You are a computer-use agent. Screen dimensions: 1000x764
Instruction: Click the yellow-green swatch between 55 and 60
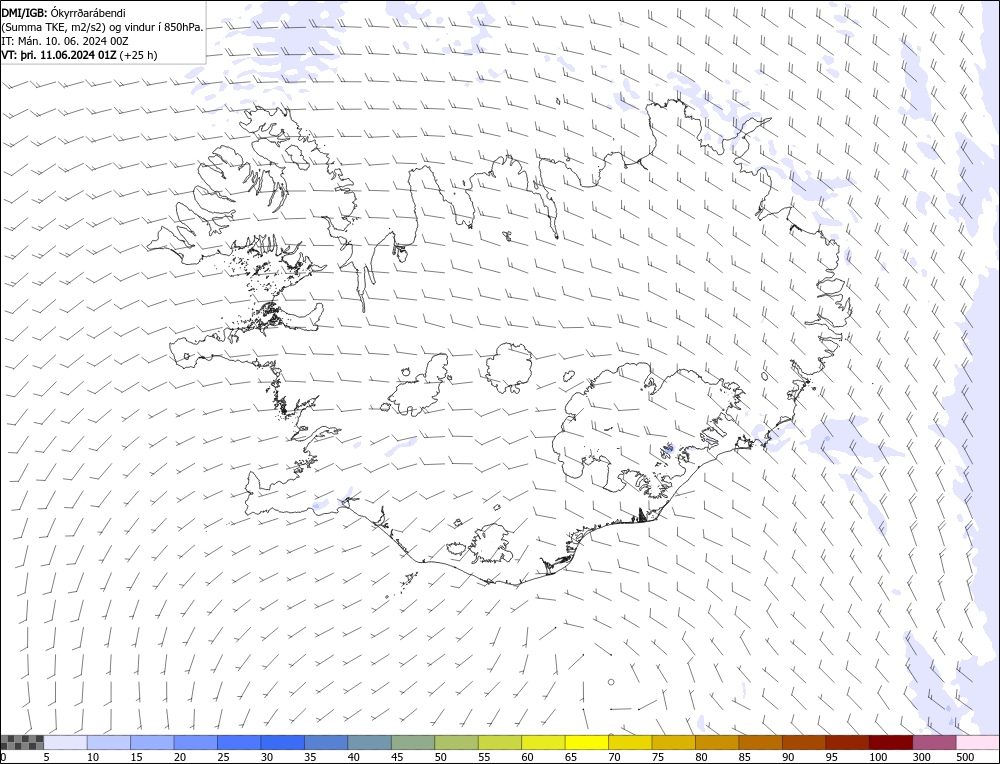pos(500,742)
